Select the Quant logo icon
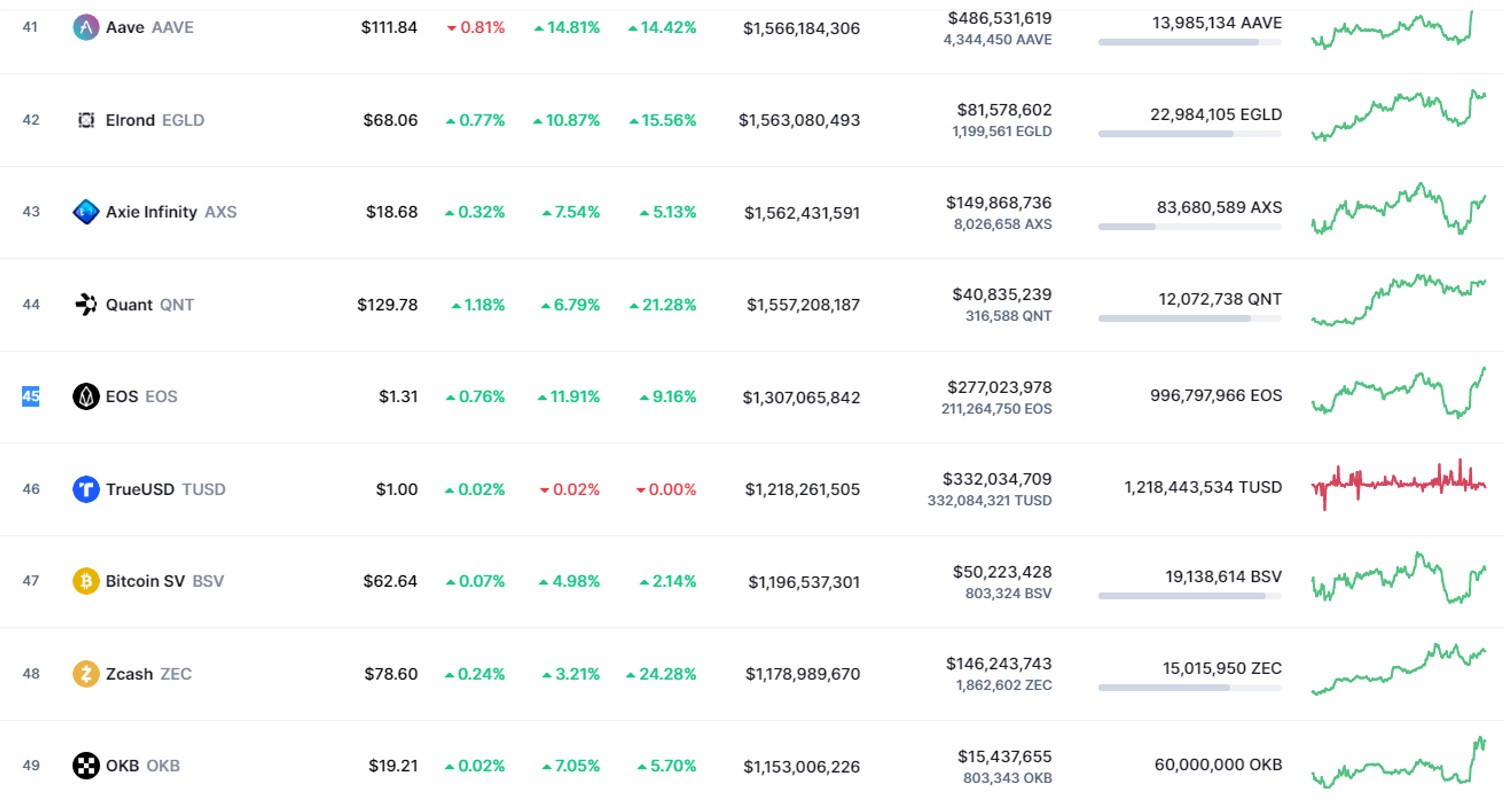The height and width of the screenshot is (800, 1504). pyautogui.click(x=86, y=304)
